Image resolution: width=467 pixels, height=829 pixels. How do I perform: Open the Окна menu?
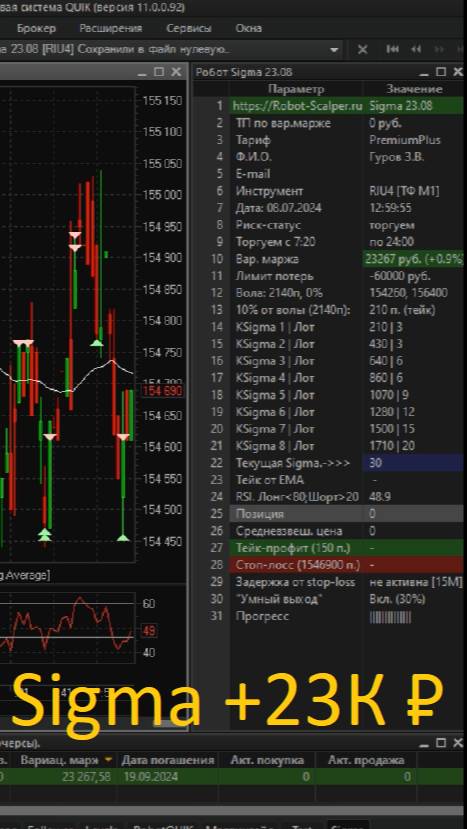pos(249,28)
